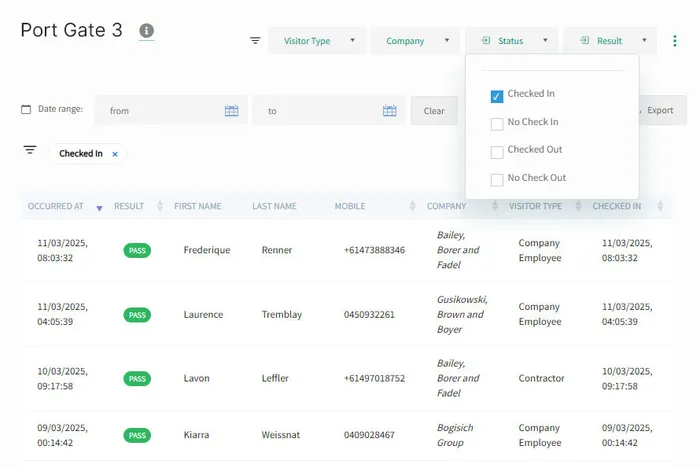This screenshot has width=700, height=468.
Task: Collapse the Status dropdown
Action: pos(511,41)
